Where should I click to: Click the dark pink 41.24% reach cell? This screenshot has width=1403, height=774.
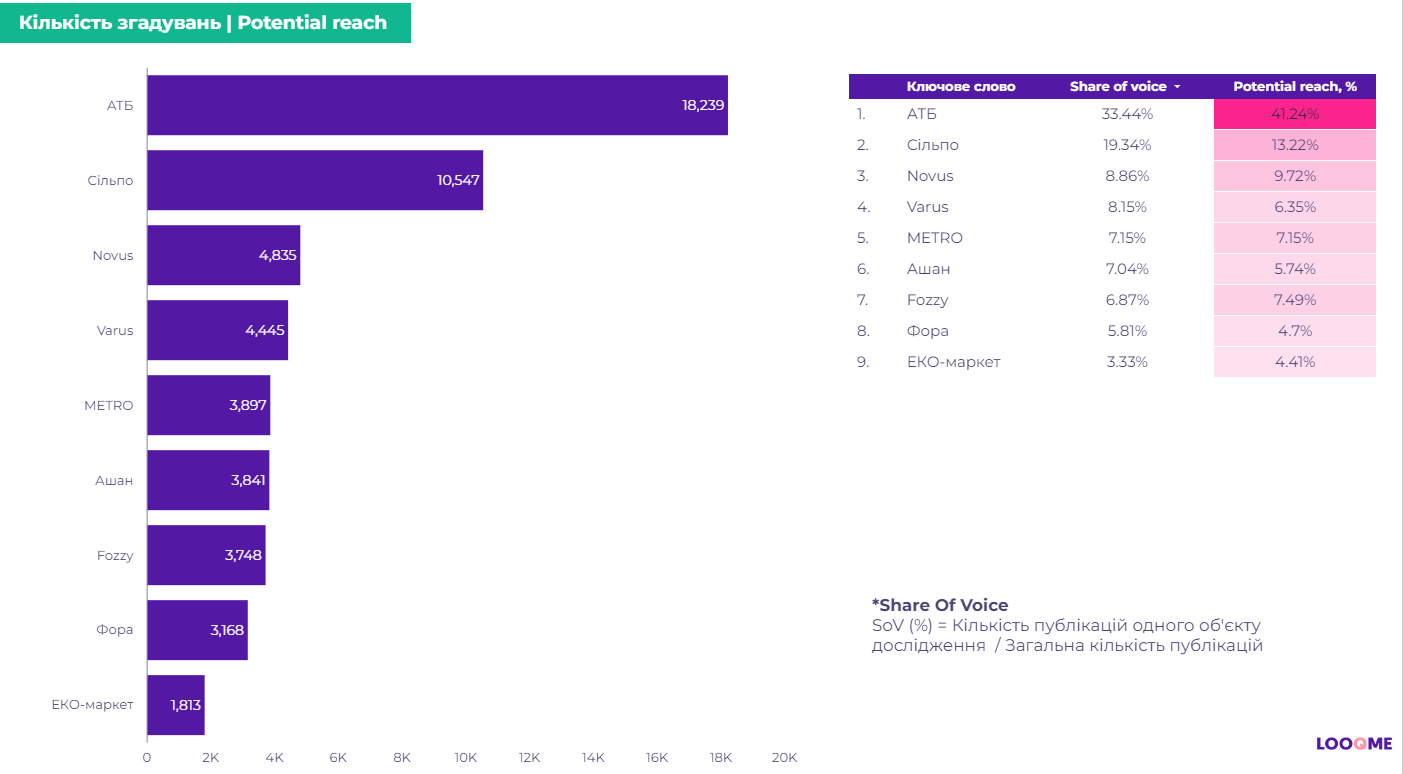1294,114
